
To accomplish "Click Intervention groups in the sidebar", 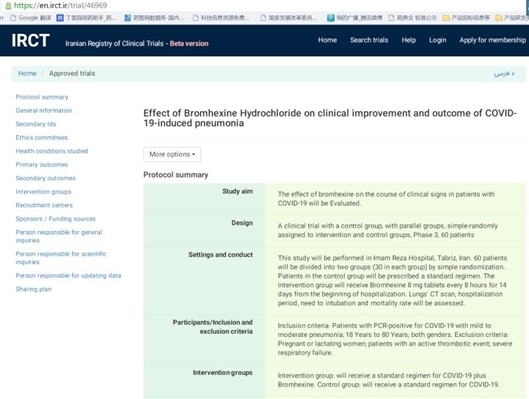I will [x=43, y=192].
